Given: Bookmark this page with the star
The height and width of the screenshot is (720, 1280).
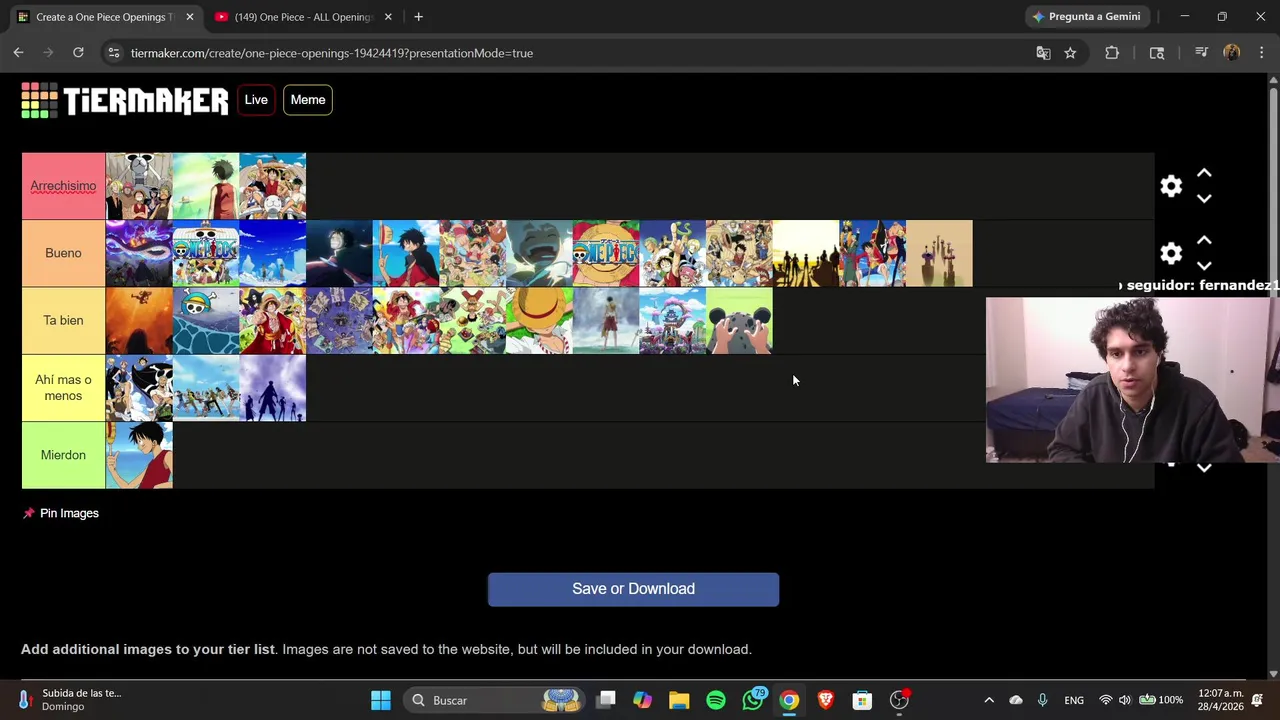Looking at the screenshot, I should (x=1070, y=53).
